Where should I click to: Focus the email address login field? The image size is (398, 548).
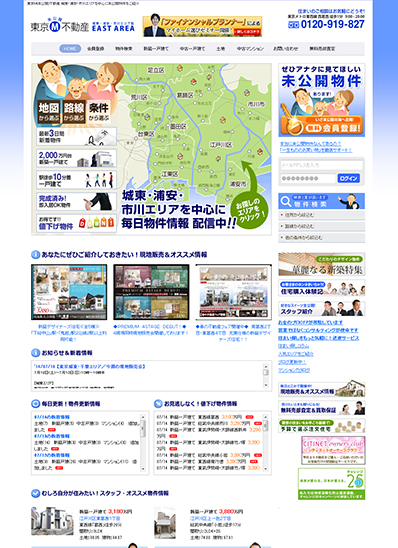321,165
